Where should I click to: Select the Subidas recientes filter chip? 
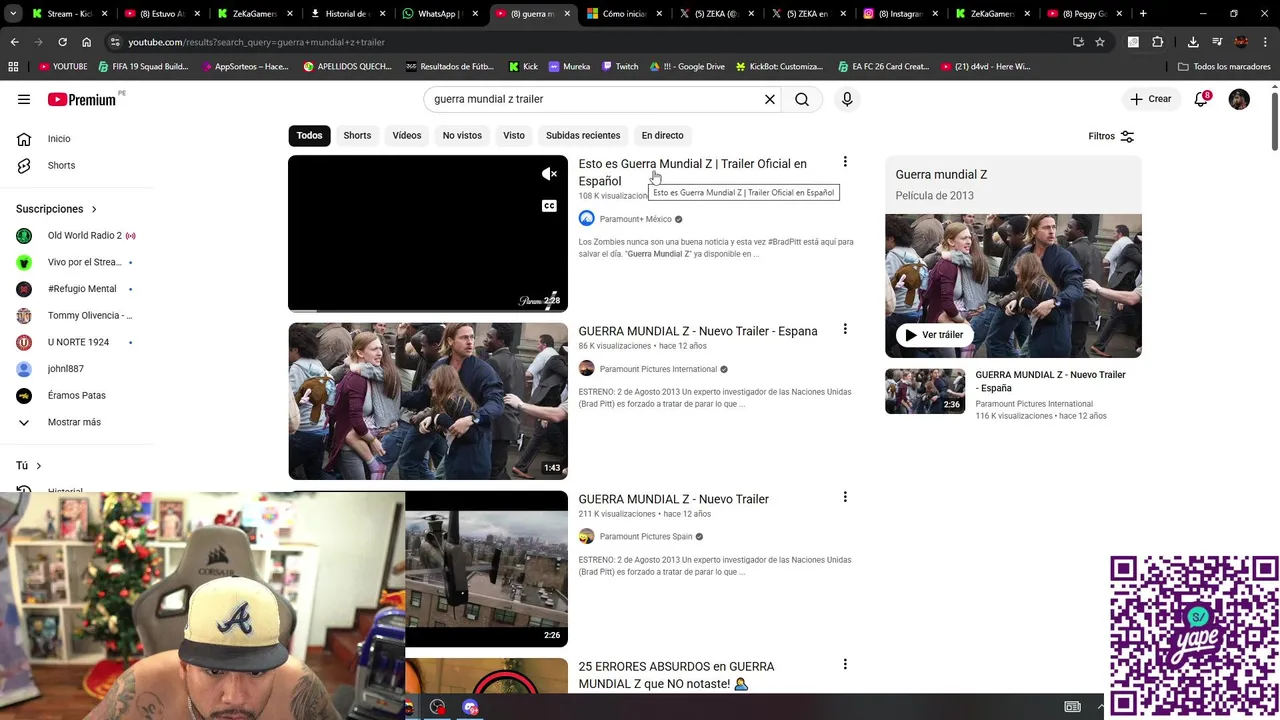coord(583,135)
